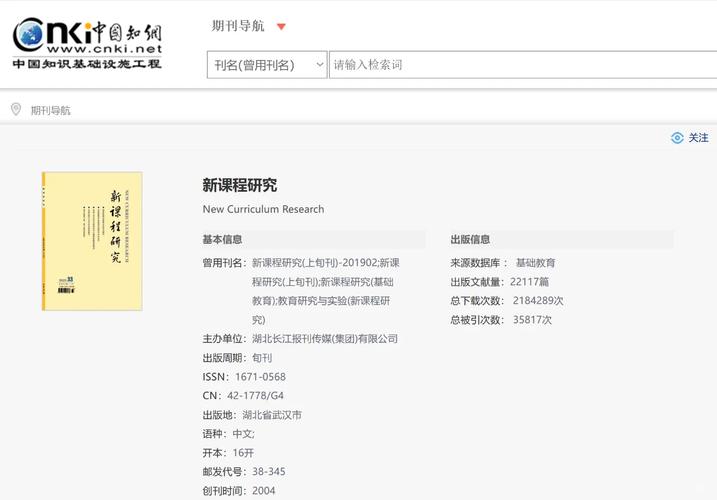Focus the 请输入检索词 search input
The width and height of the screenshot is (717, 500).
[523, 65]
